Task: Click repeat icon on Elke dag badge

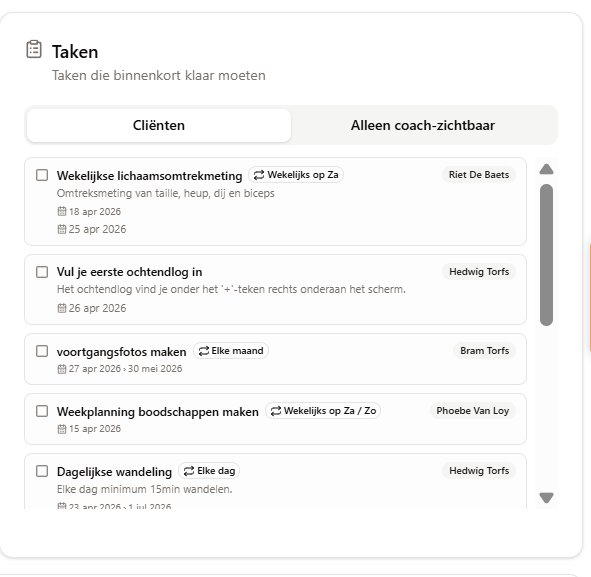Action: point(188,471)
